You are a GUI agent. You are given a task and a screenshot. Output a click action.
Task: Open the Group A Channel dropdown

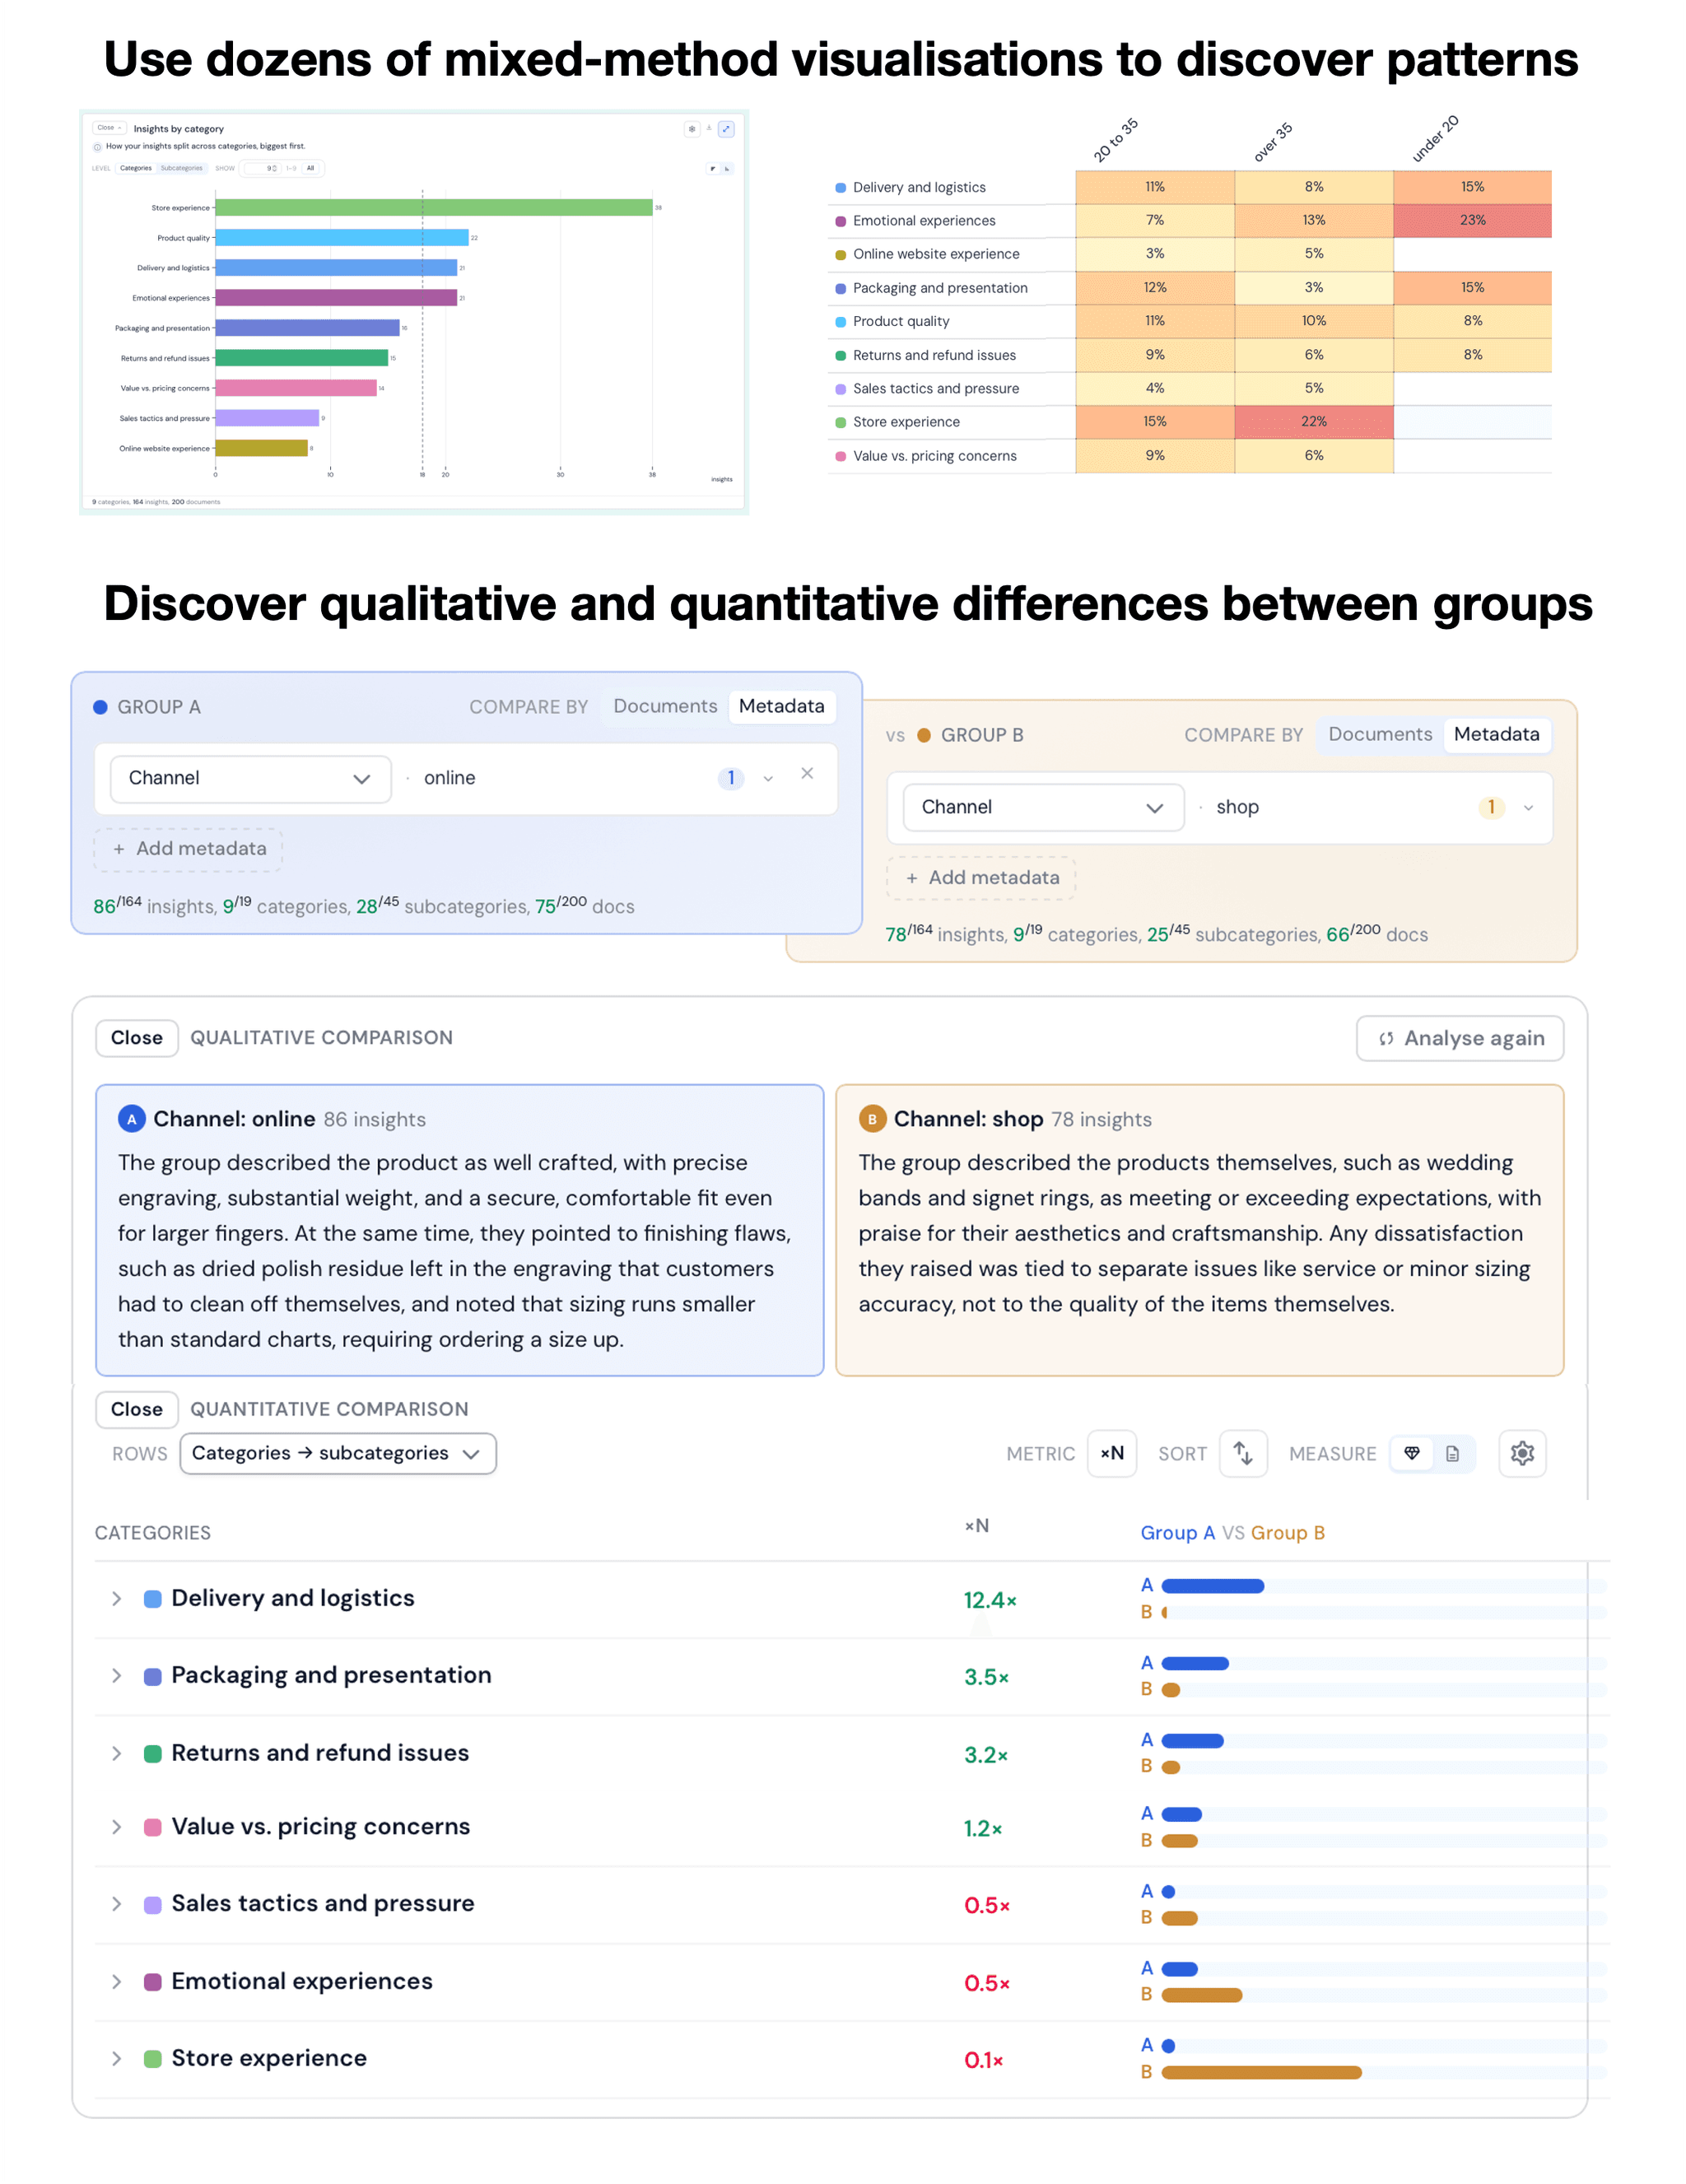[250, 778]
